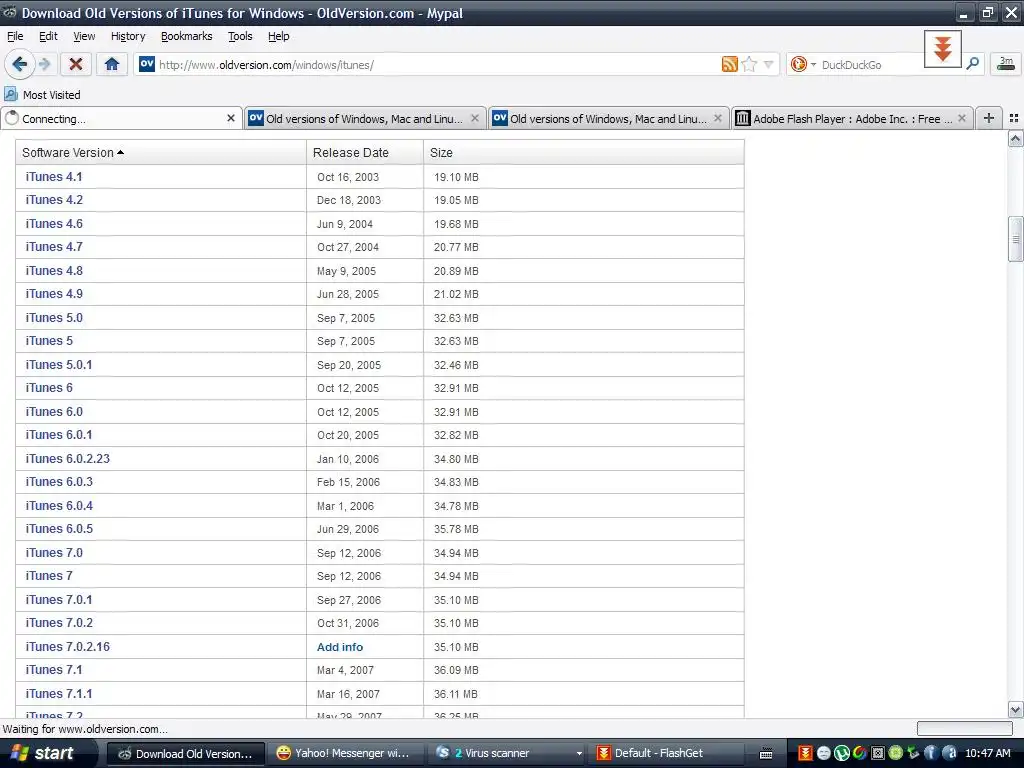Click the FlashGet system tray icon

[805, 753]
